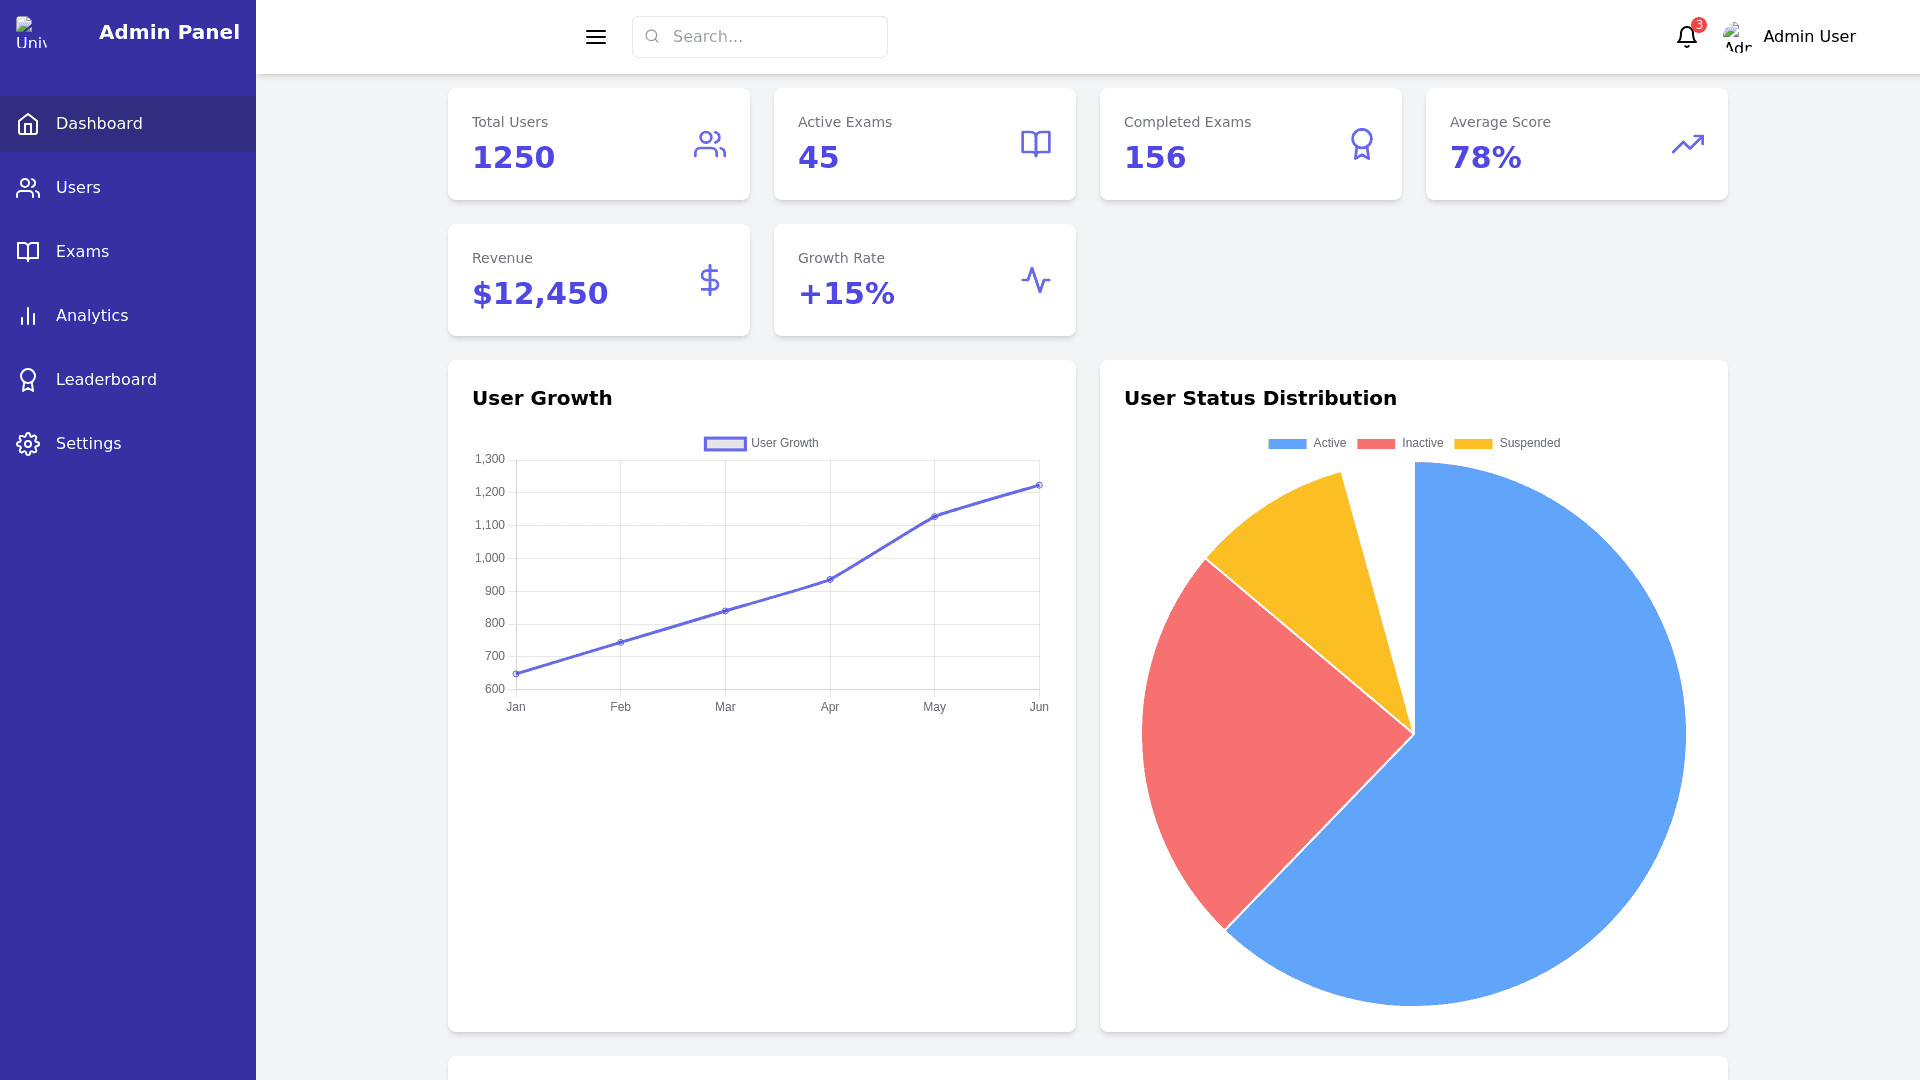Click the Admin User profile name

(x=1808, y=37)
